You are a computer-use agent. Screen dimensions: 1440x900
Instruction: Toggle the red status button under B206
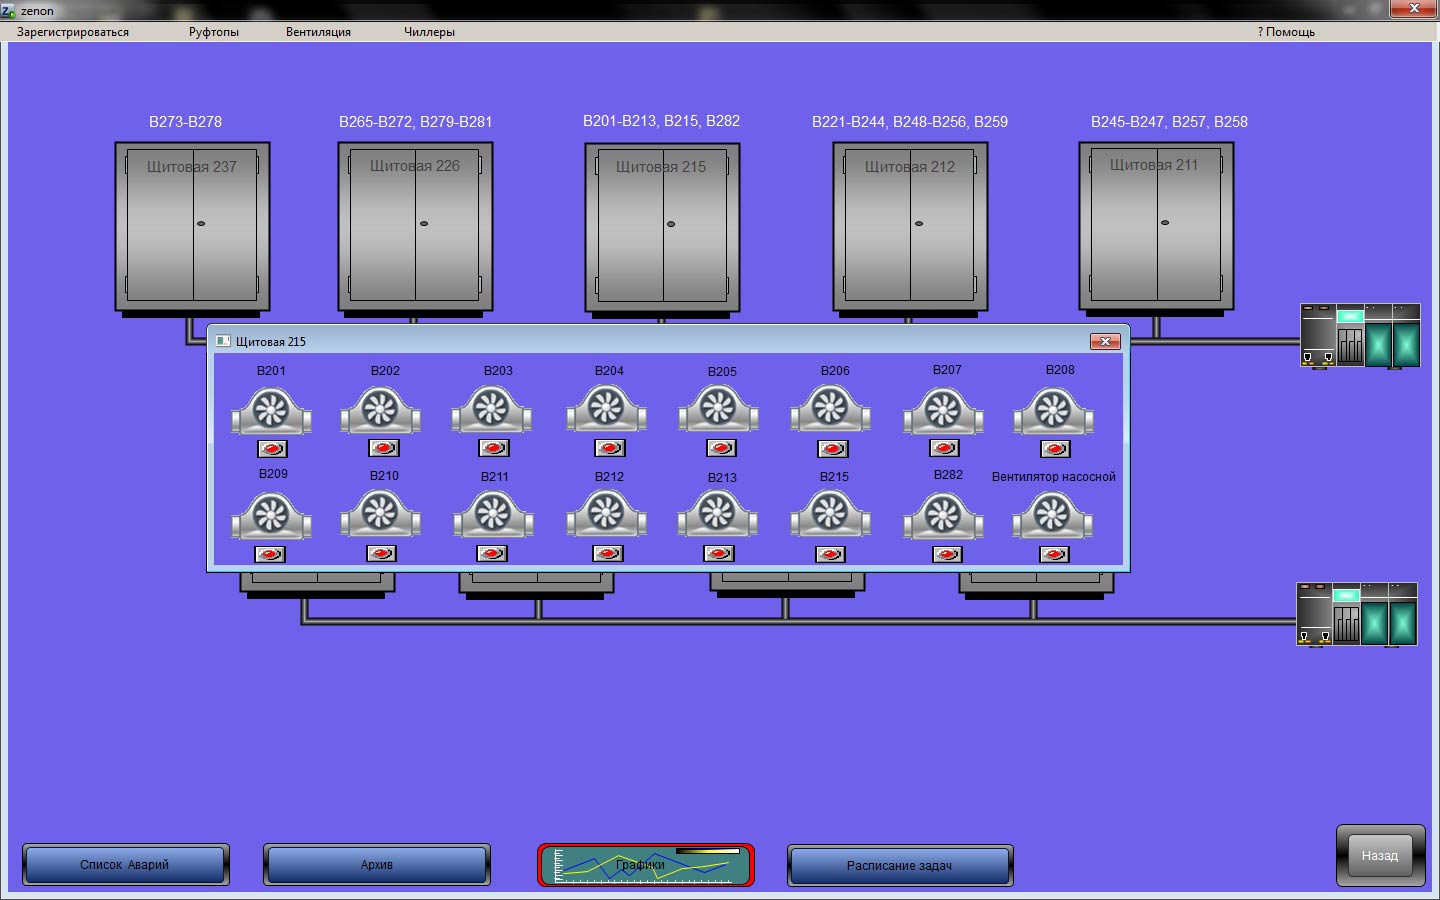click(832, 449)
